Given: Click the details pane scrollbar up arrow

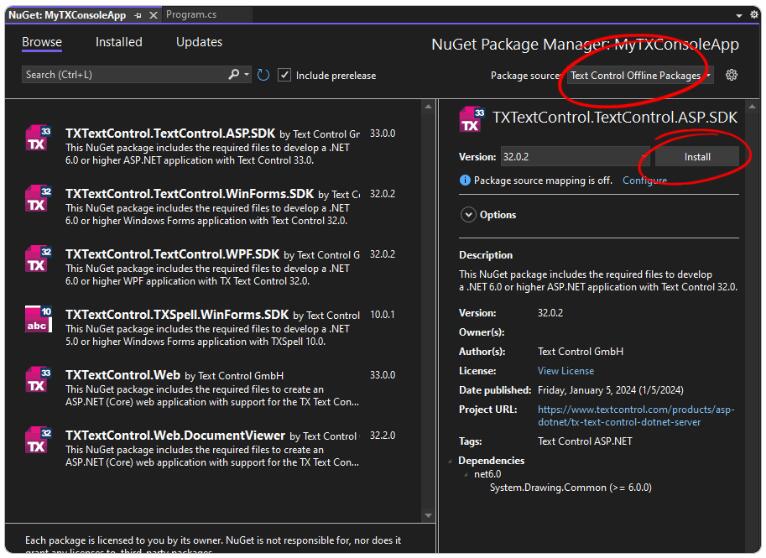Looking at the screenshot, I should (x=752, y=107).
